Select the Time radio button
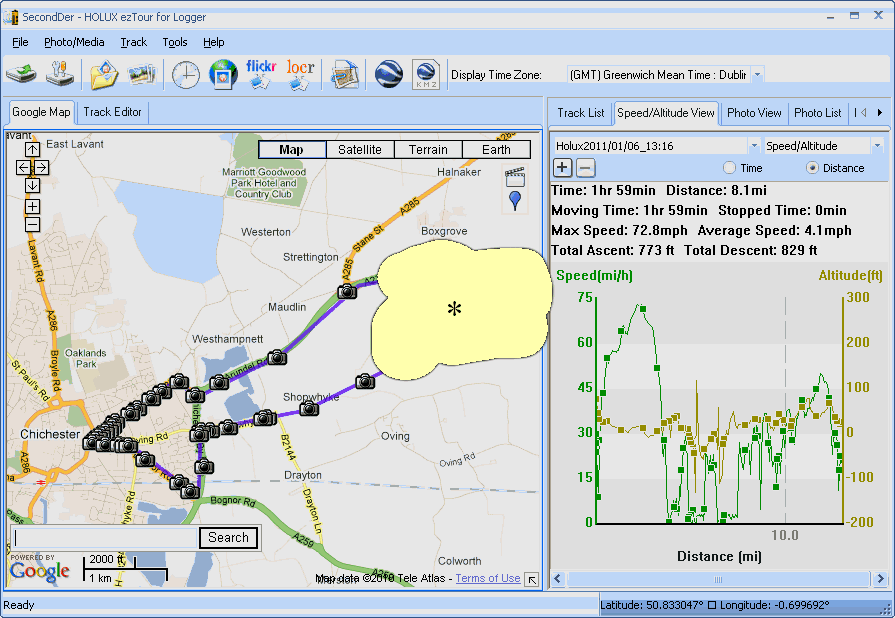Screen dimensions: 895x618 coord(729,168)
